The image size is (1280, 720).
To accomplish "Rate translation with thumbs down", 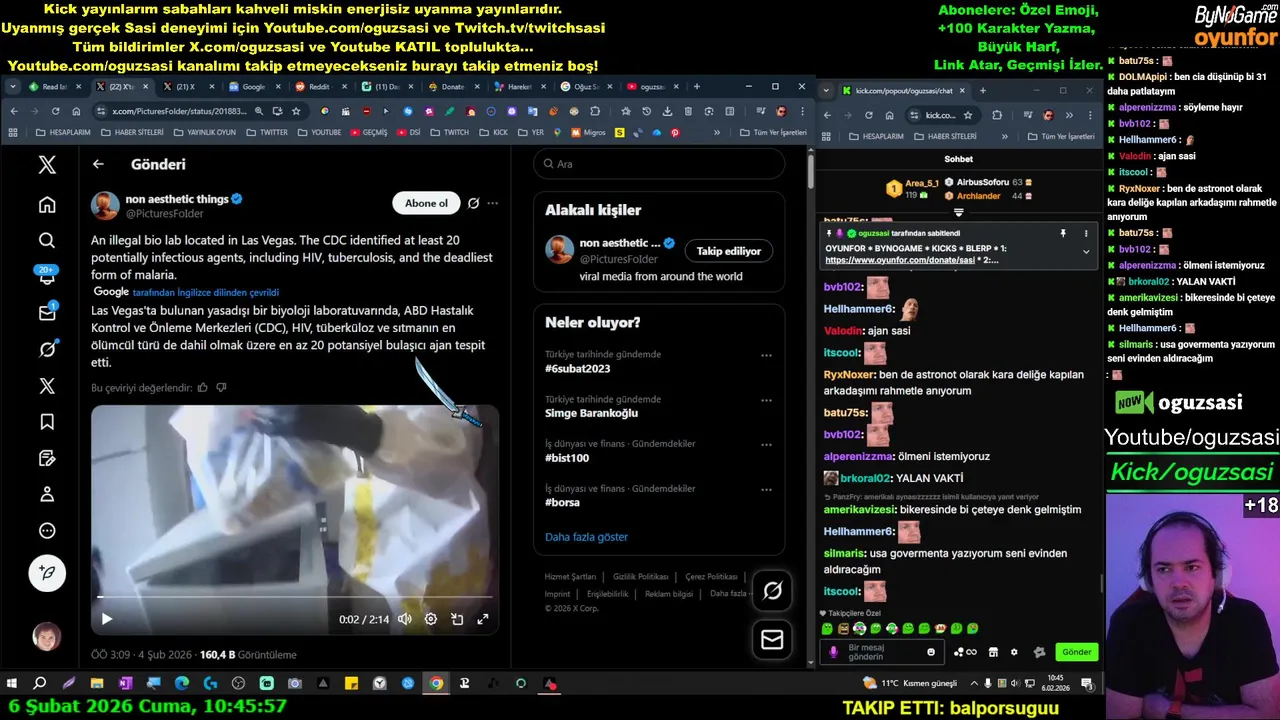I will [222, 387].
